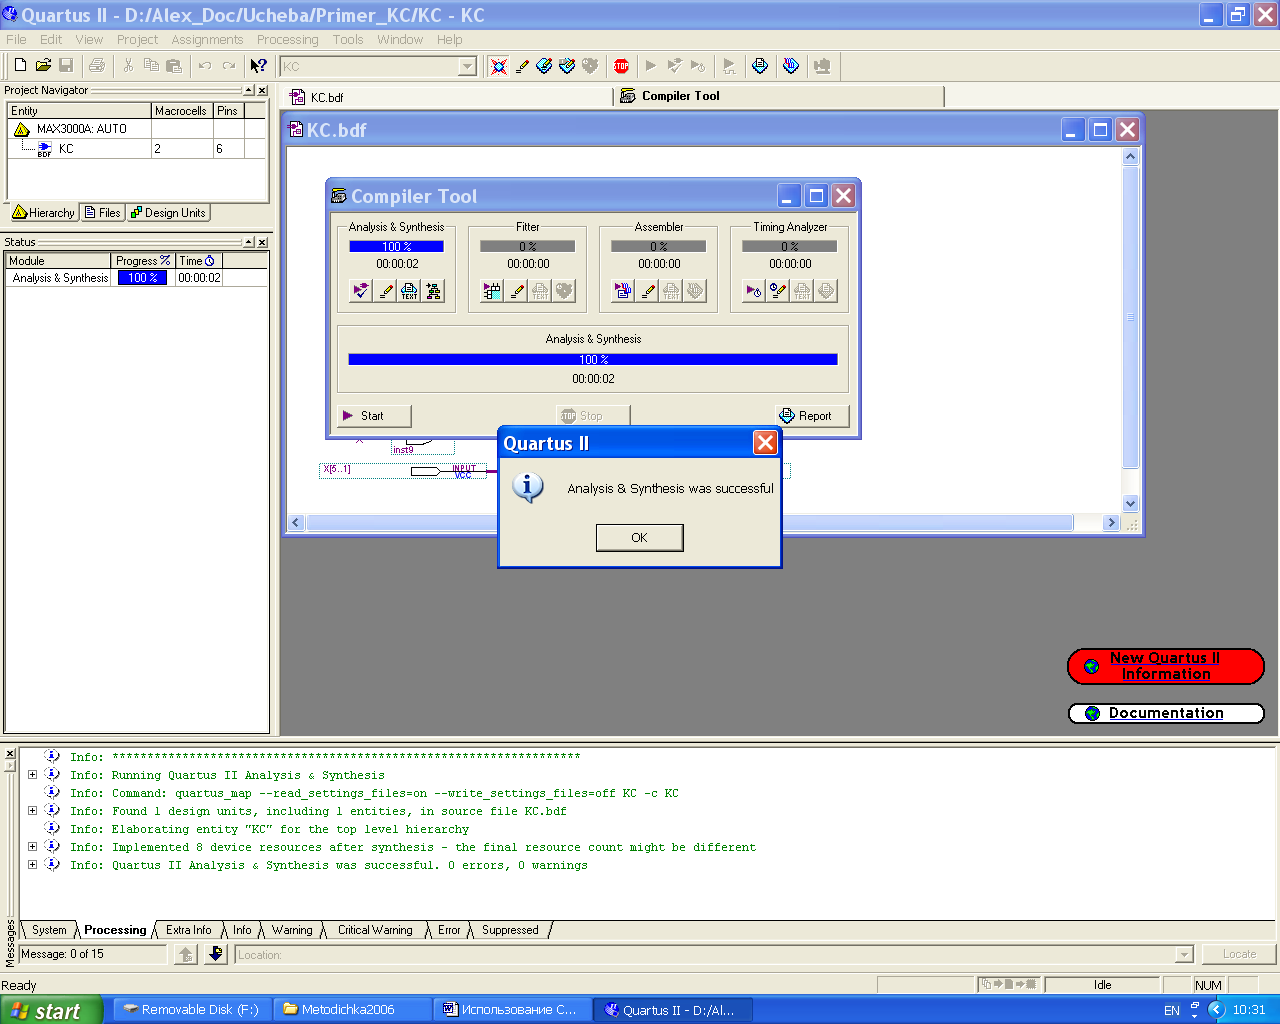
Task: Open the Tools menu
Action: [348, 39]
